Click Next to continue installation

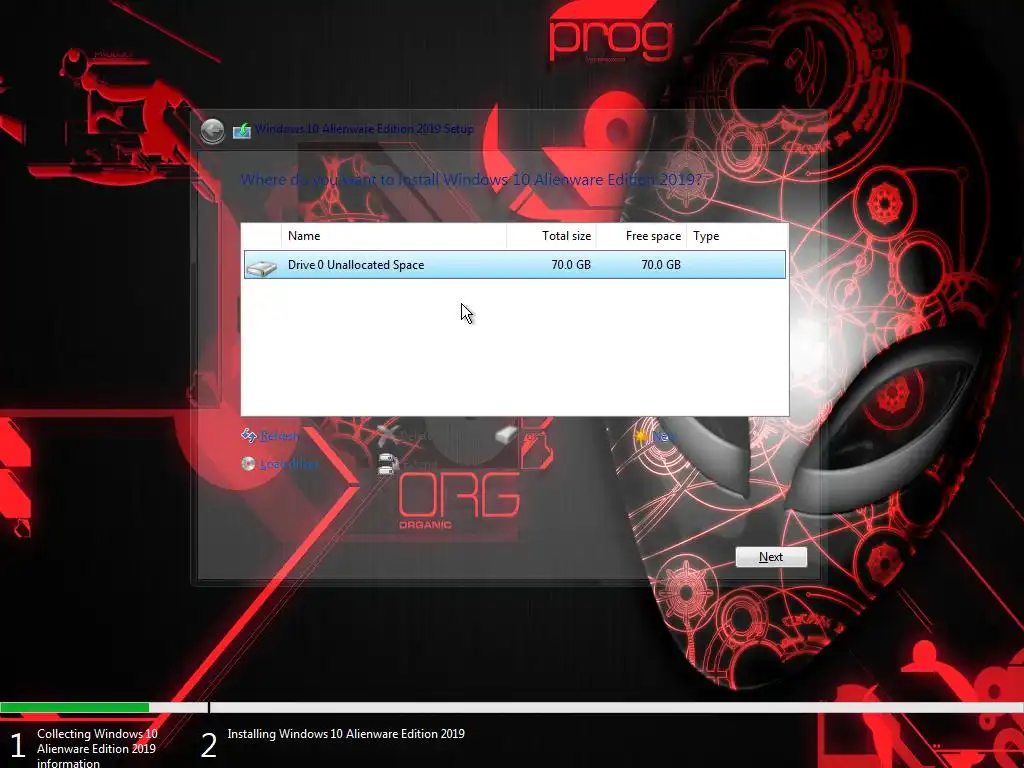[x=771, y=557]
